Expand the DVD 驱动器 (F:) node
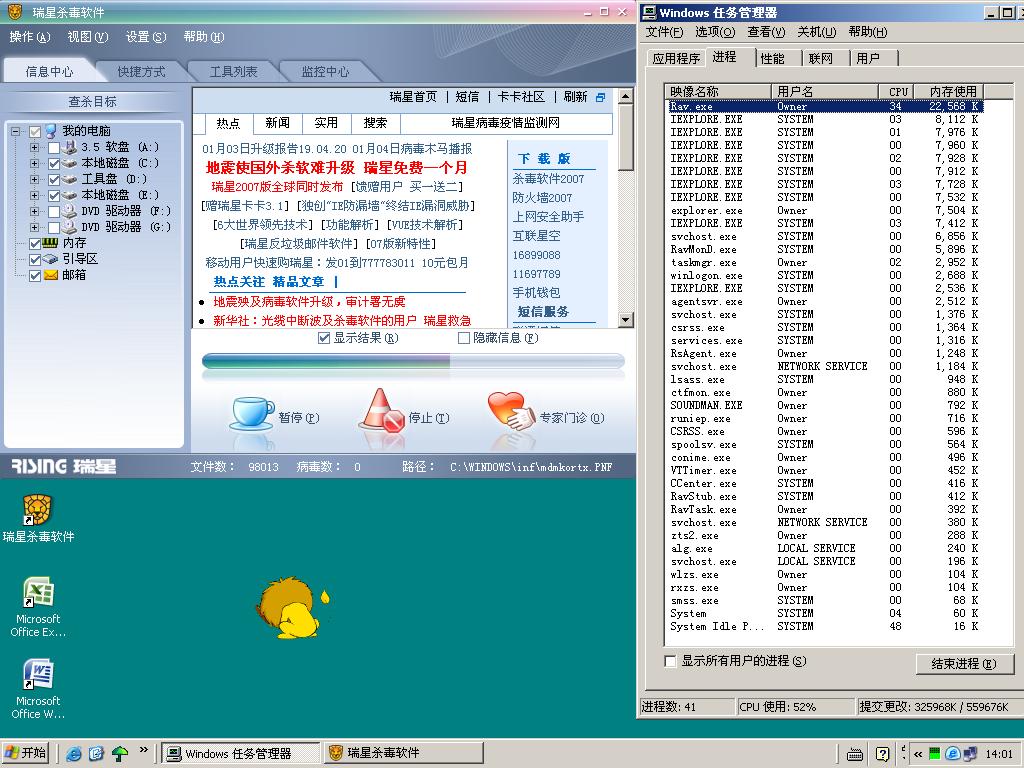The width and height of the screenshot is (1024, 768). 35,211
